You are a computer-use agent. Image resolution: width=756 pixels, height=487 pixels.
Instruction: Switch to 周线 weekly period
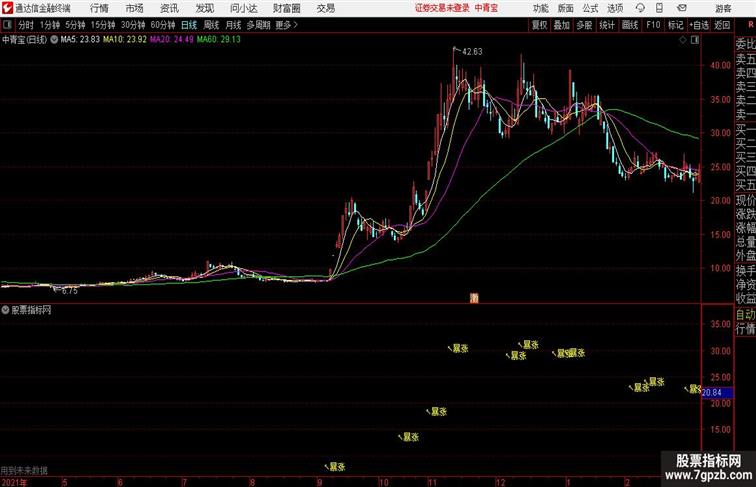pos(211,25)
